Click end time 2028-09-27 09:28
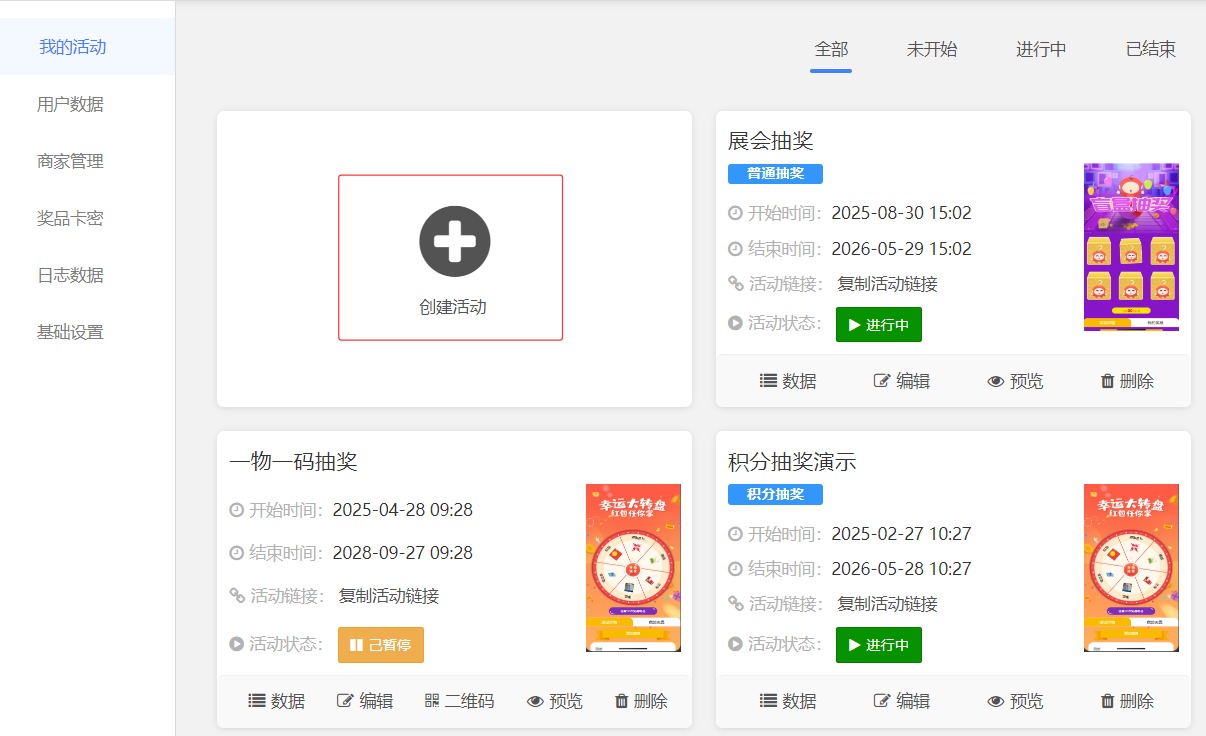Viewport: 1206px width, 736px height. [x=403, y=553]
